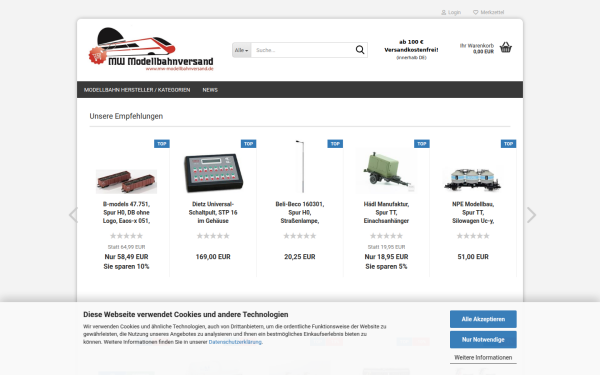Click the Login link
This screenshot has height=375, width=600.
pos(454,13)
